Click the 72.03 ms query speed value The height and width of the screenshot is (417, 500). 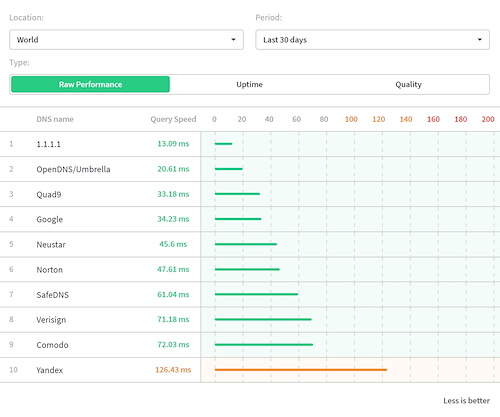pyautogui.click(x=173, y=344)
